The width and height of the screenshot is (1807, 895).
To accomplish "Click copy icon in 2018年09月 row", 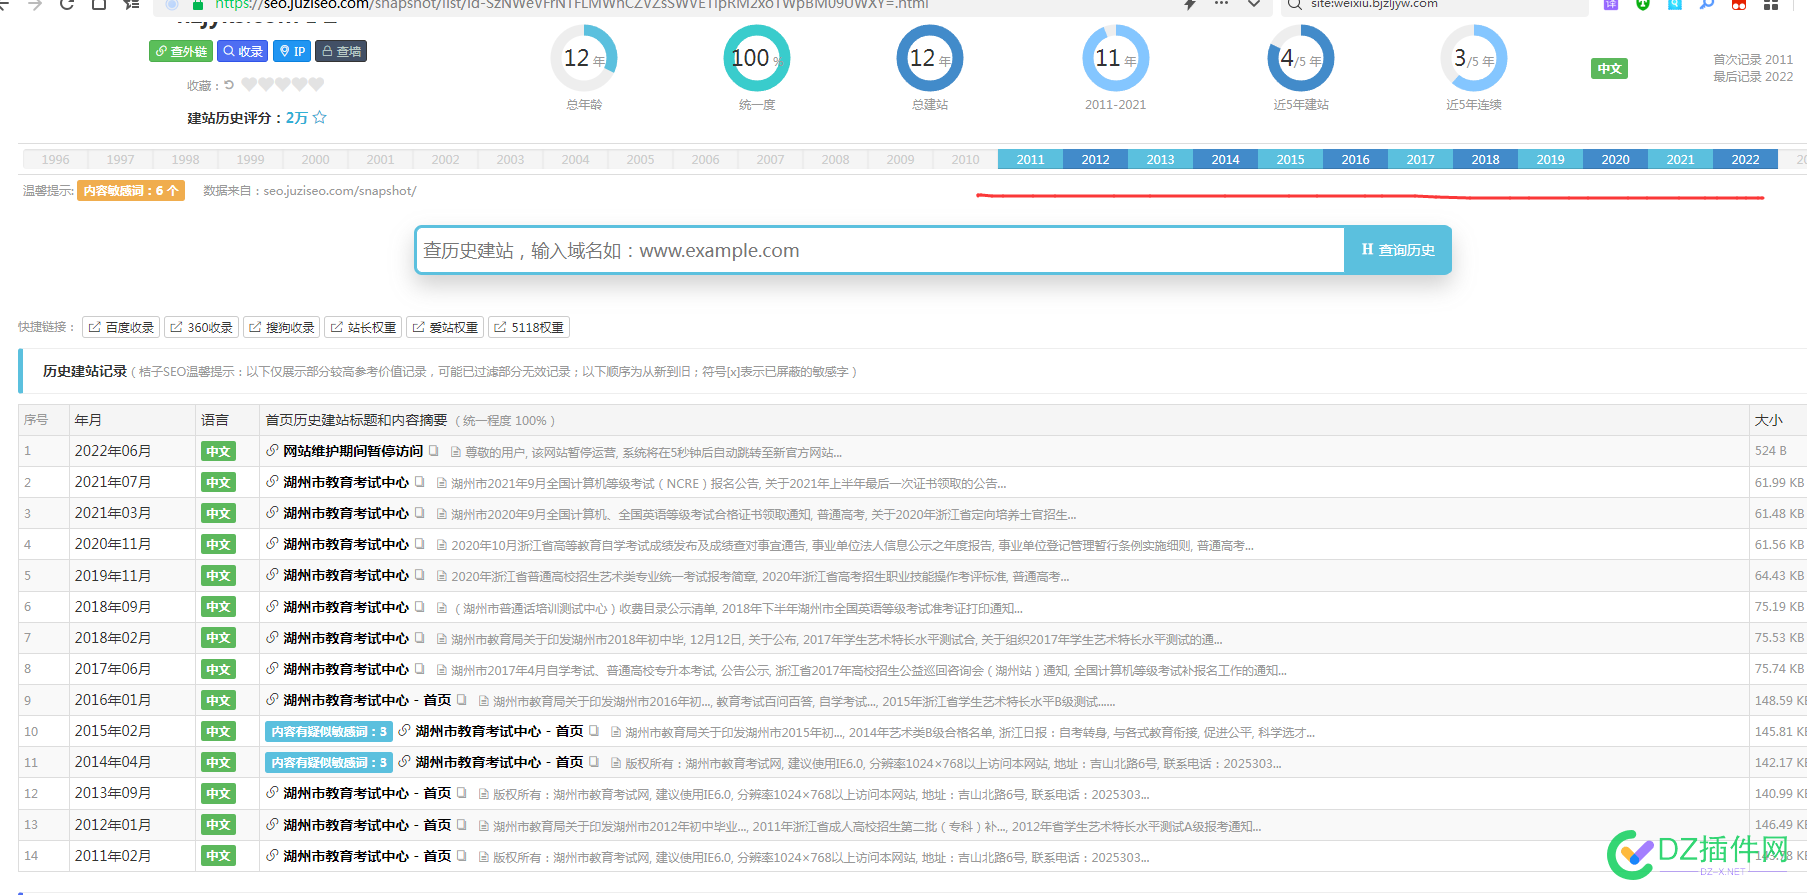I will pos(420,607).
